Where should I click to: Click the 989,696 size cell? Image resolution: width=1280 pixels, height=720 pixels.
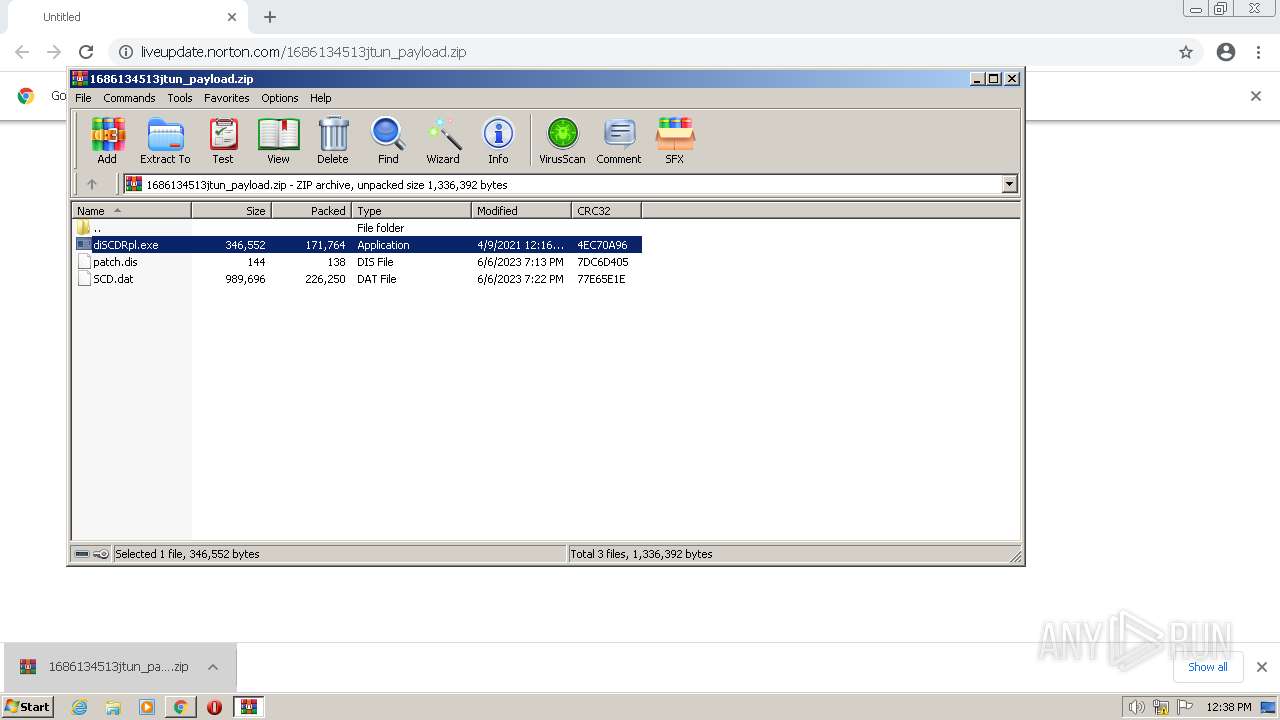coord(245,279)
